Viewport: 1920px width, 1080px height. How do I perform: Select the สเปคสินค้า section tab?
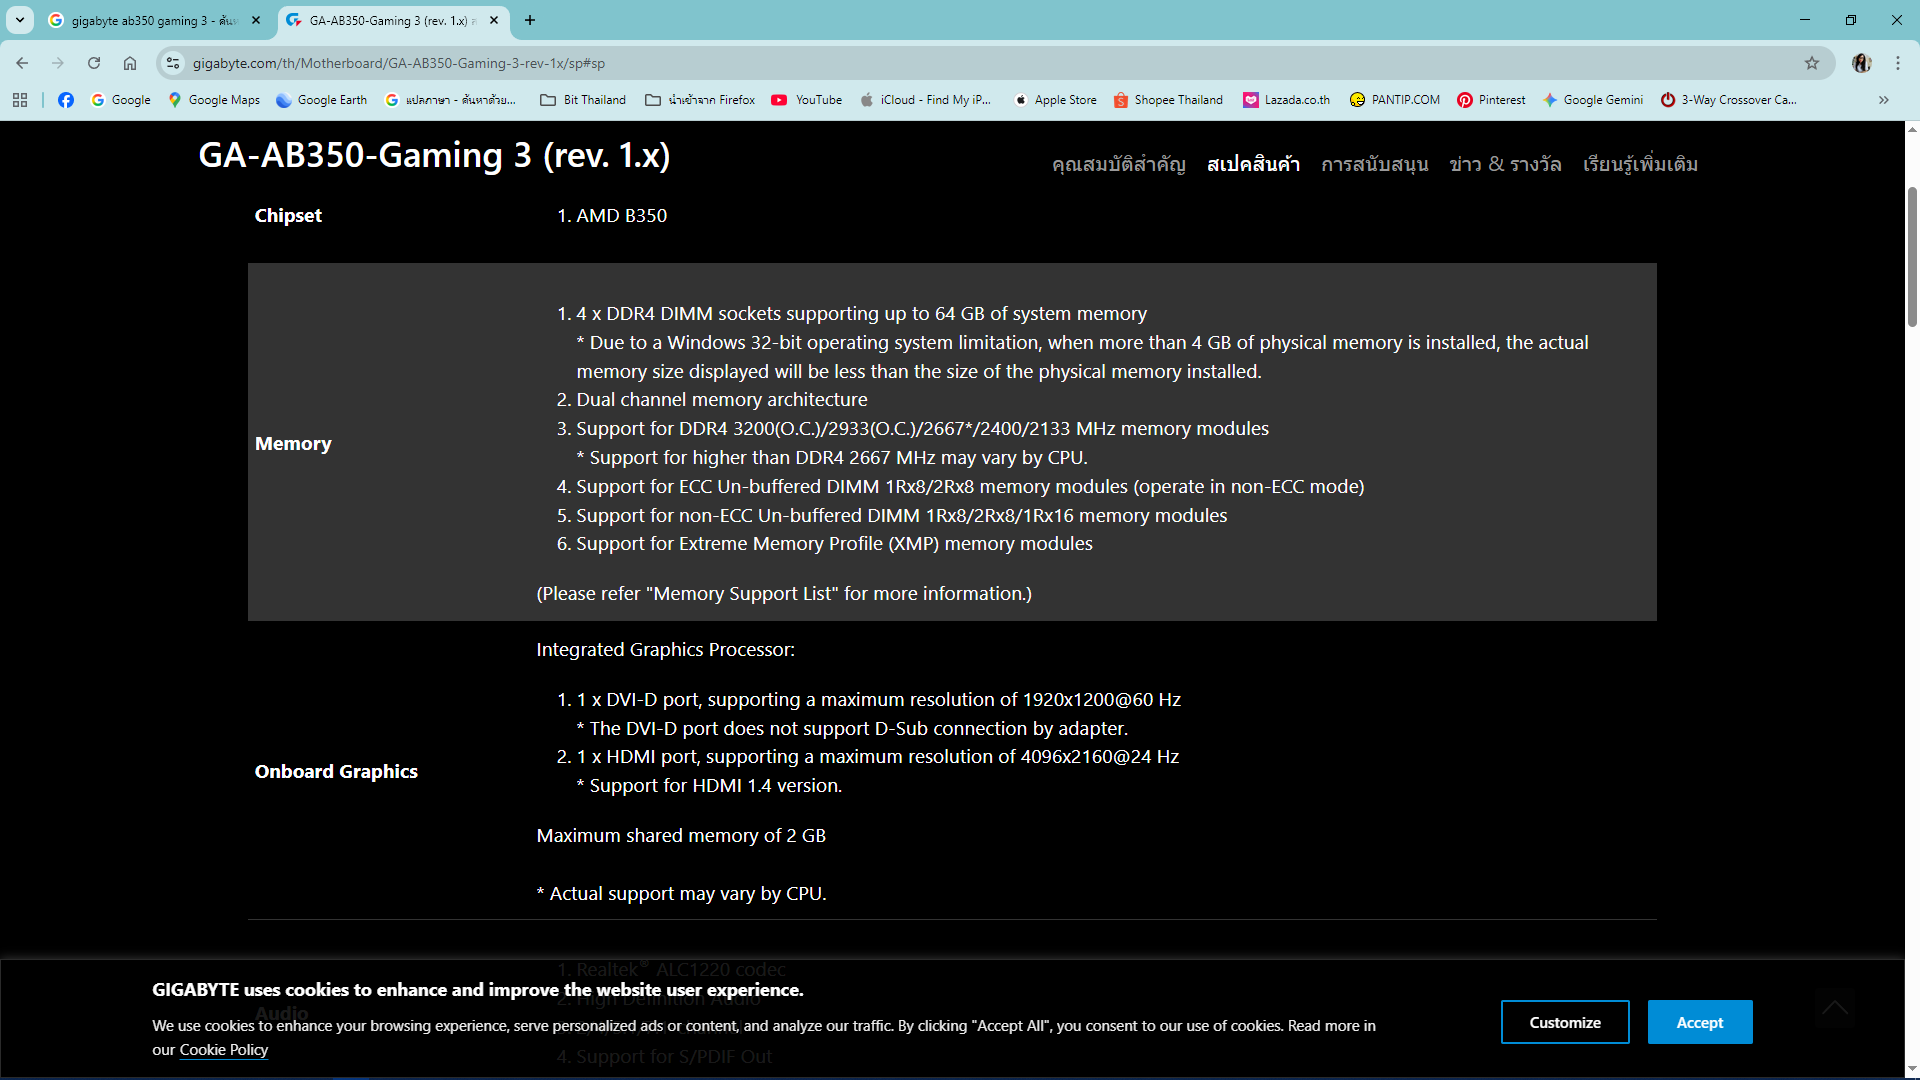[x=1253, y=164]
